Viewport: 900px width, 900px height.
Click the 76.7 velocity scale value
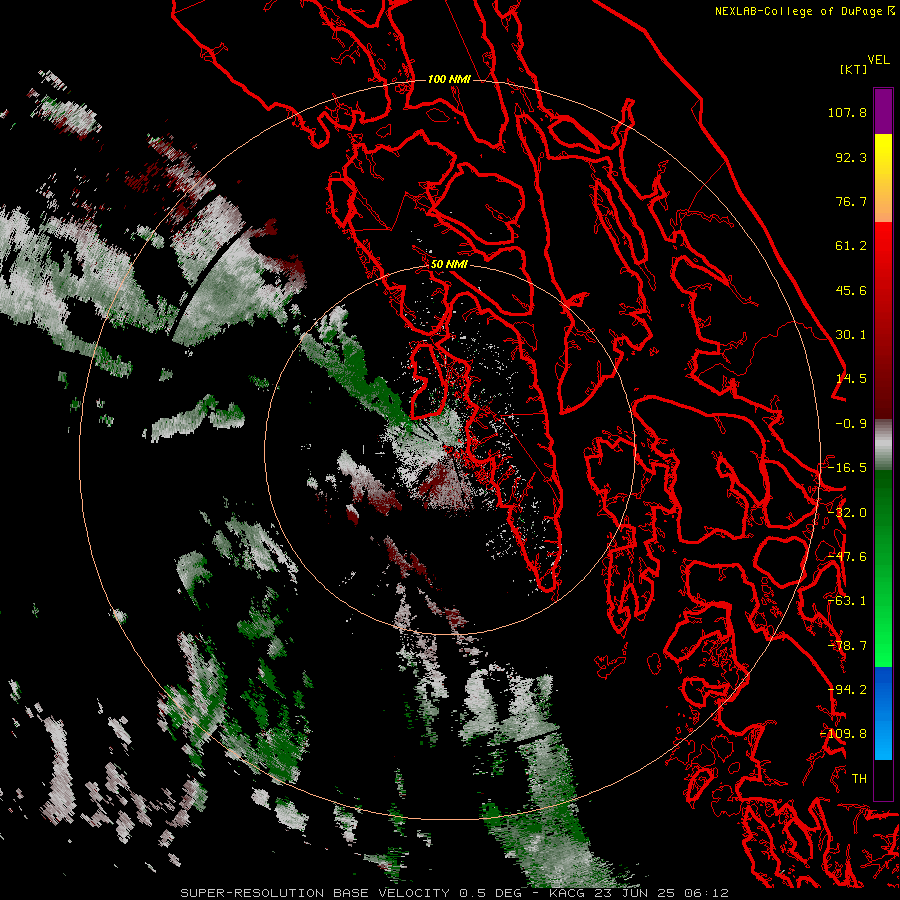(851, 201)
